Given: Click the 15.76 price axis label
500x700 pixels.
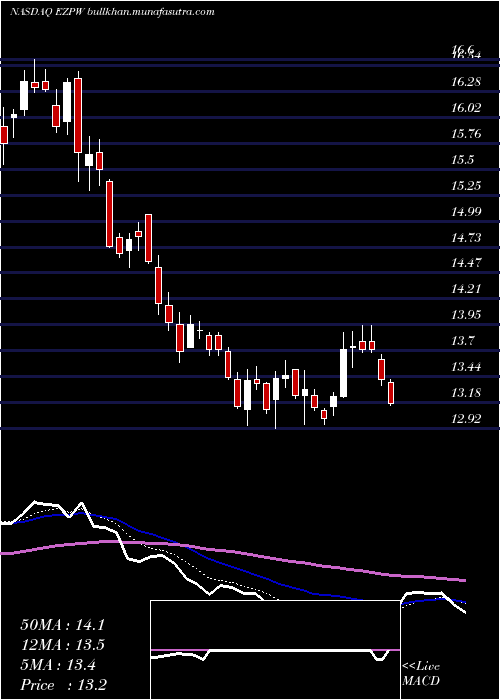Looking at the screenshot, I should (x=466, y=134).
